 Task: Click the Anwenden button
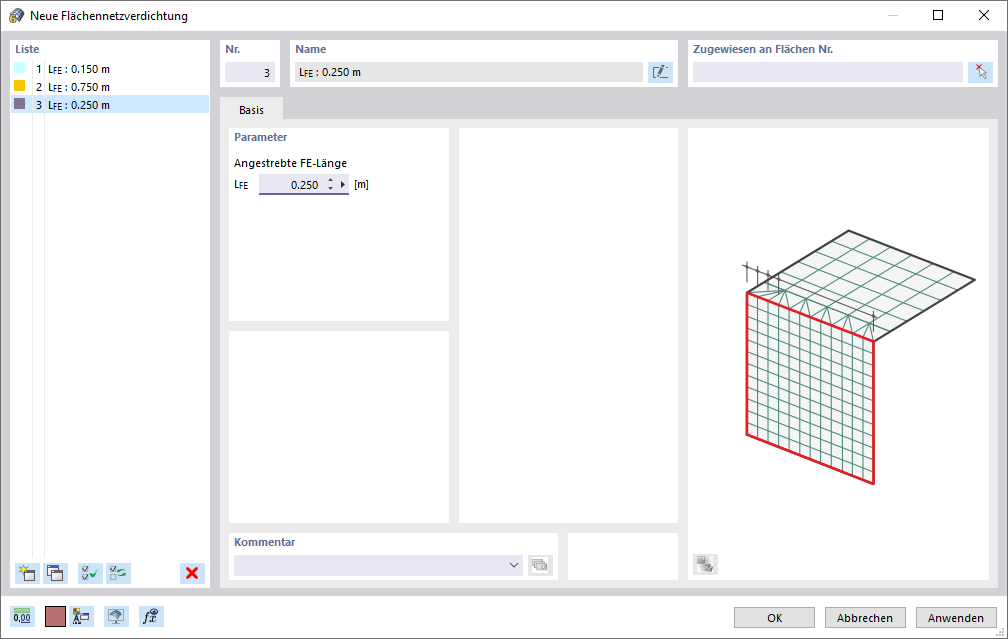[956, 617]
